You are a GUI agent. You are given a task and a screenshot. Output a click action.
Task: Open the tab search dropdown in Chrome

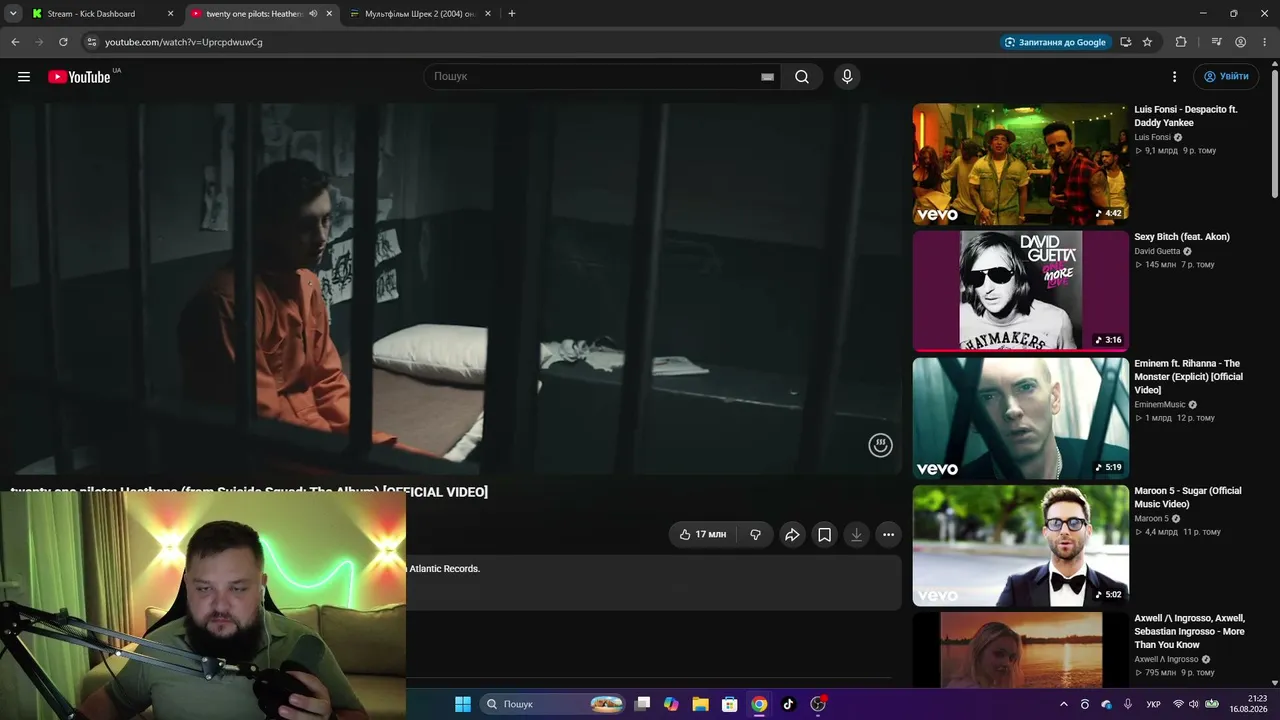click(x=13, y=14)
